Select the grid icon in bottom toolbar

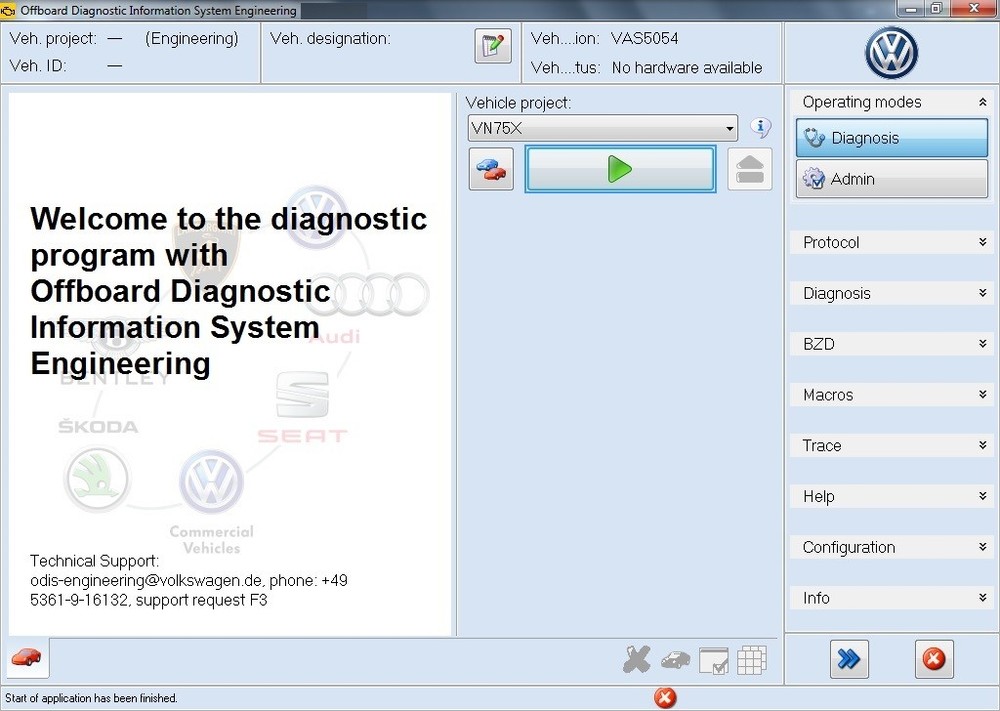click(751, 660)
